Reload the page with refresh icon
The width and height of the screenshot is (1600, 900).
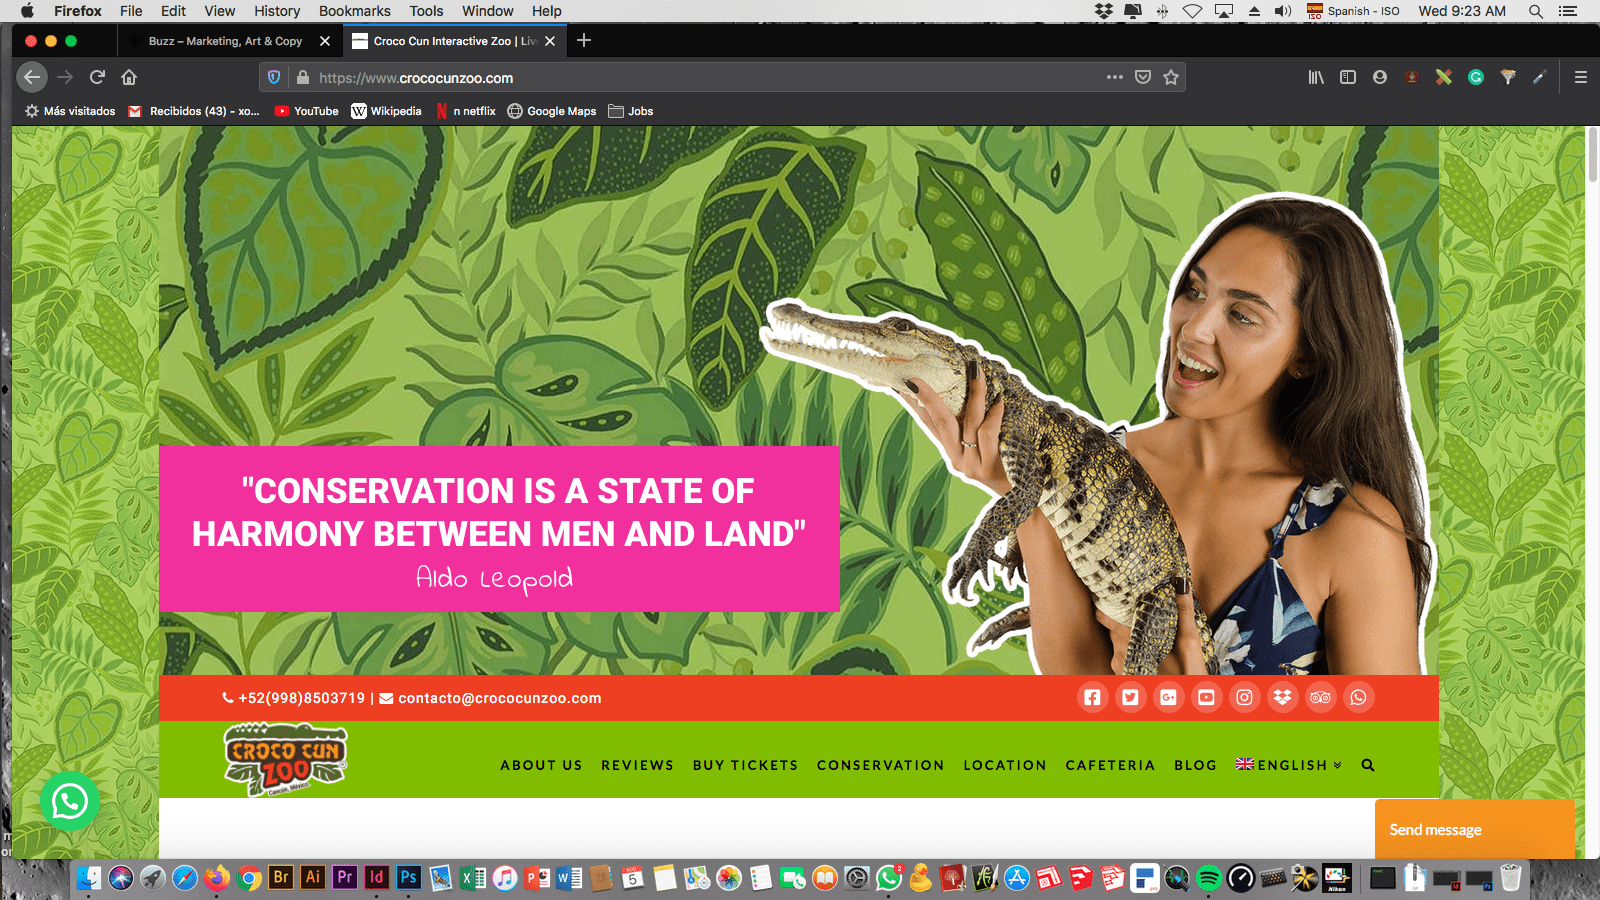pos(97,78)
